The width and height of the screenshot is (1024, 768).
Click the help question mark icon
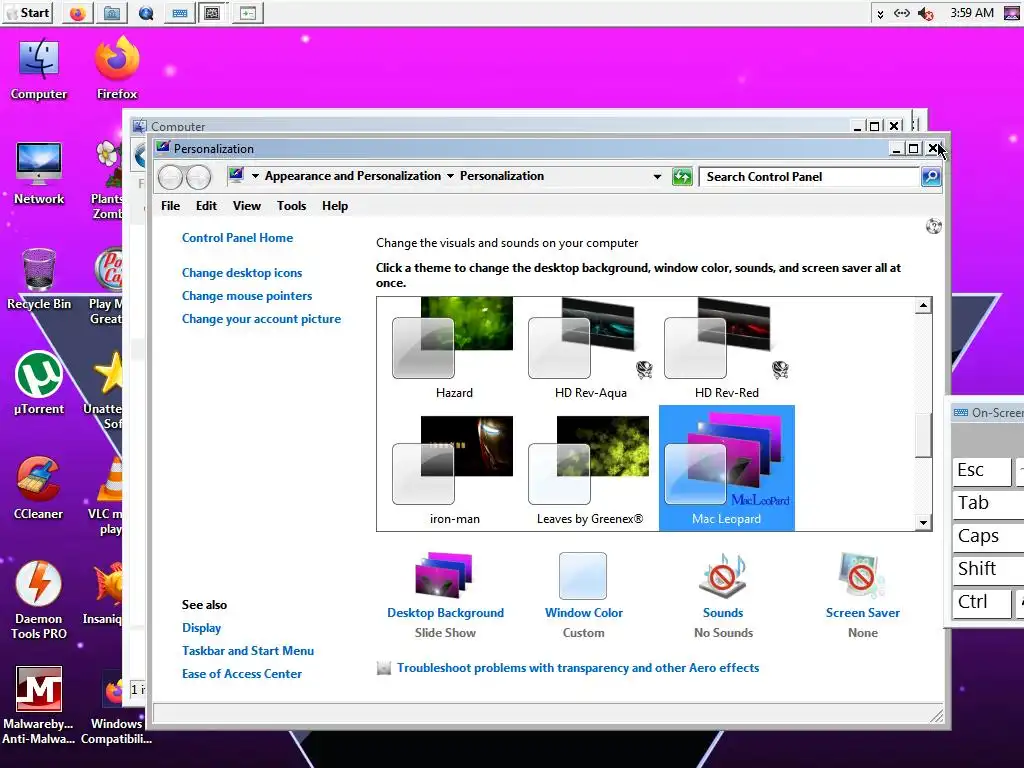click(934, 226)
